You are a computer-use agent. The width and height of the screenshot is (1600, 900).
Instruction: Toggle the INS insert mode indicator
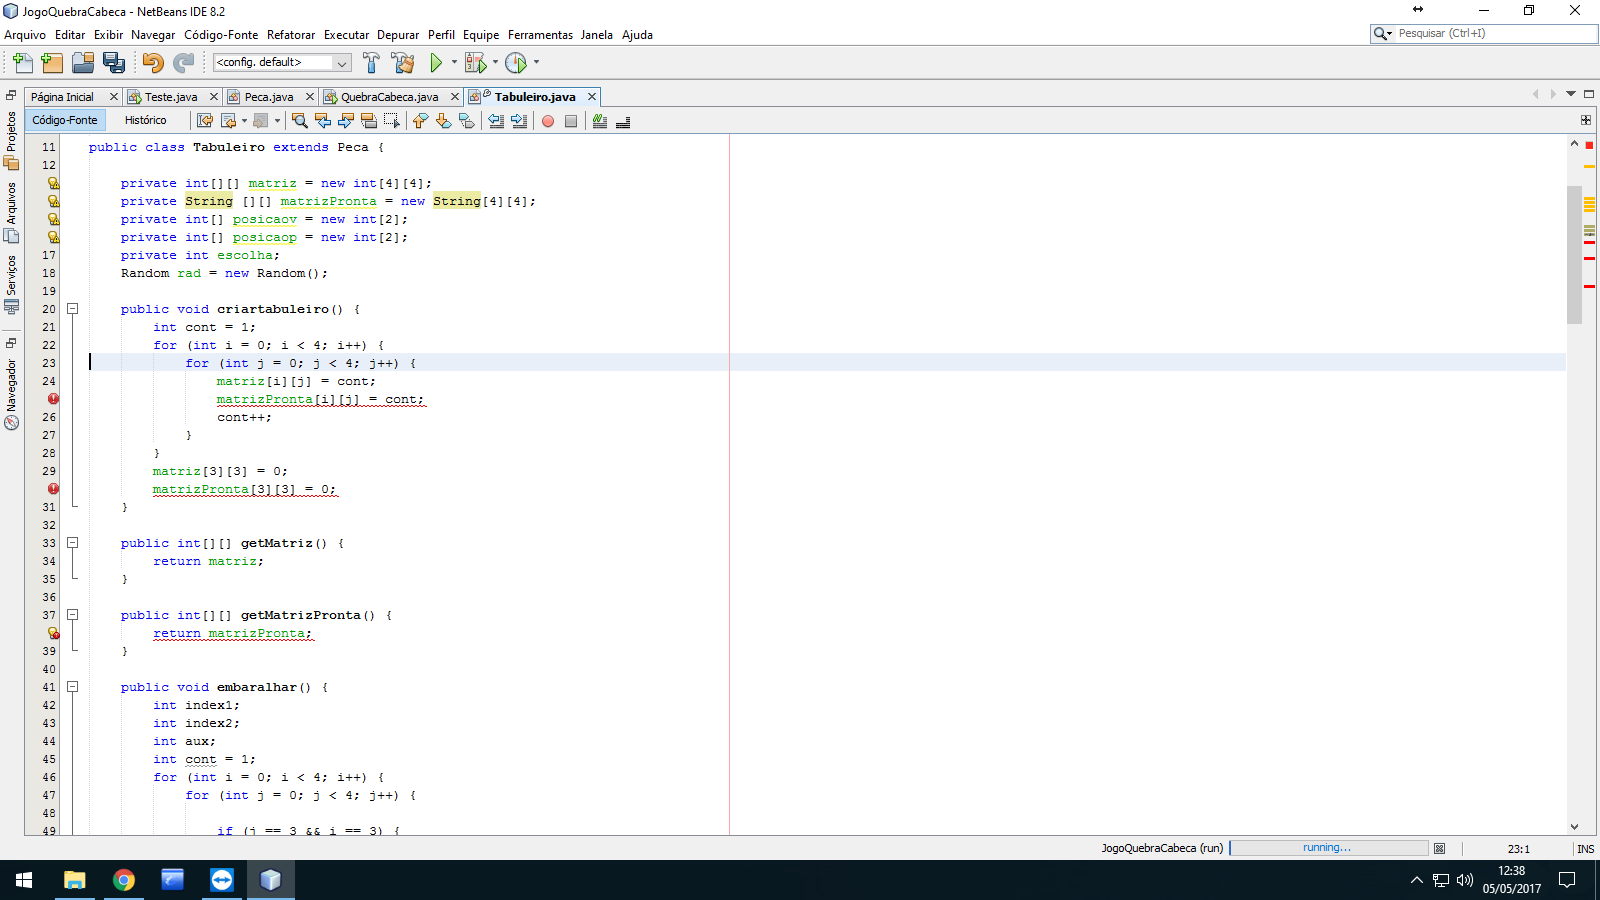pos(1585,849)
